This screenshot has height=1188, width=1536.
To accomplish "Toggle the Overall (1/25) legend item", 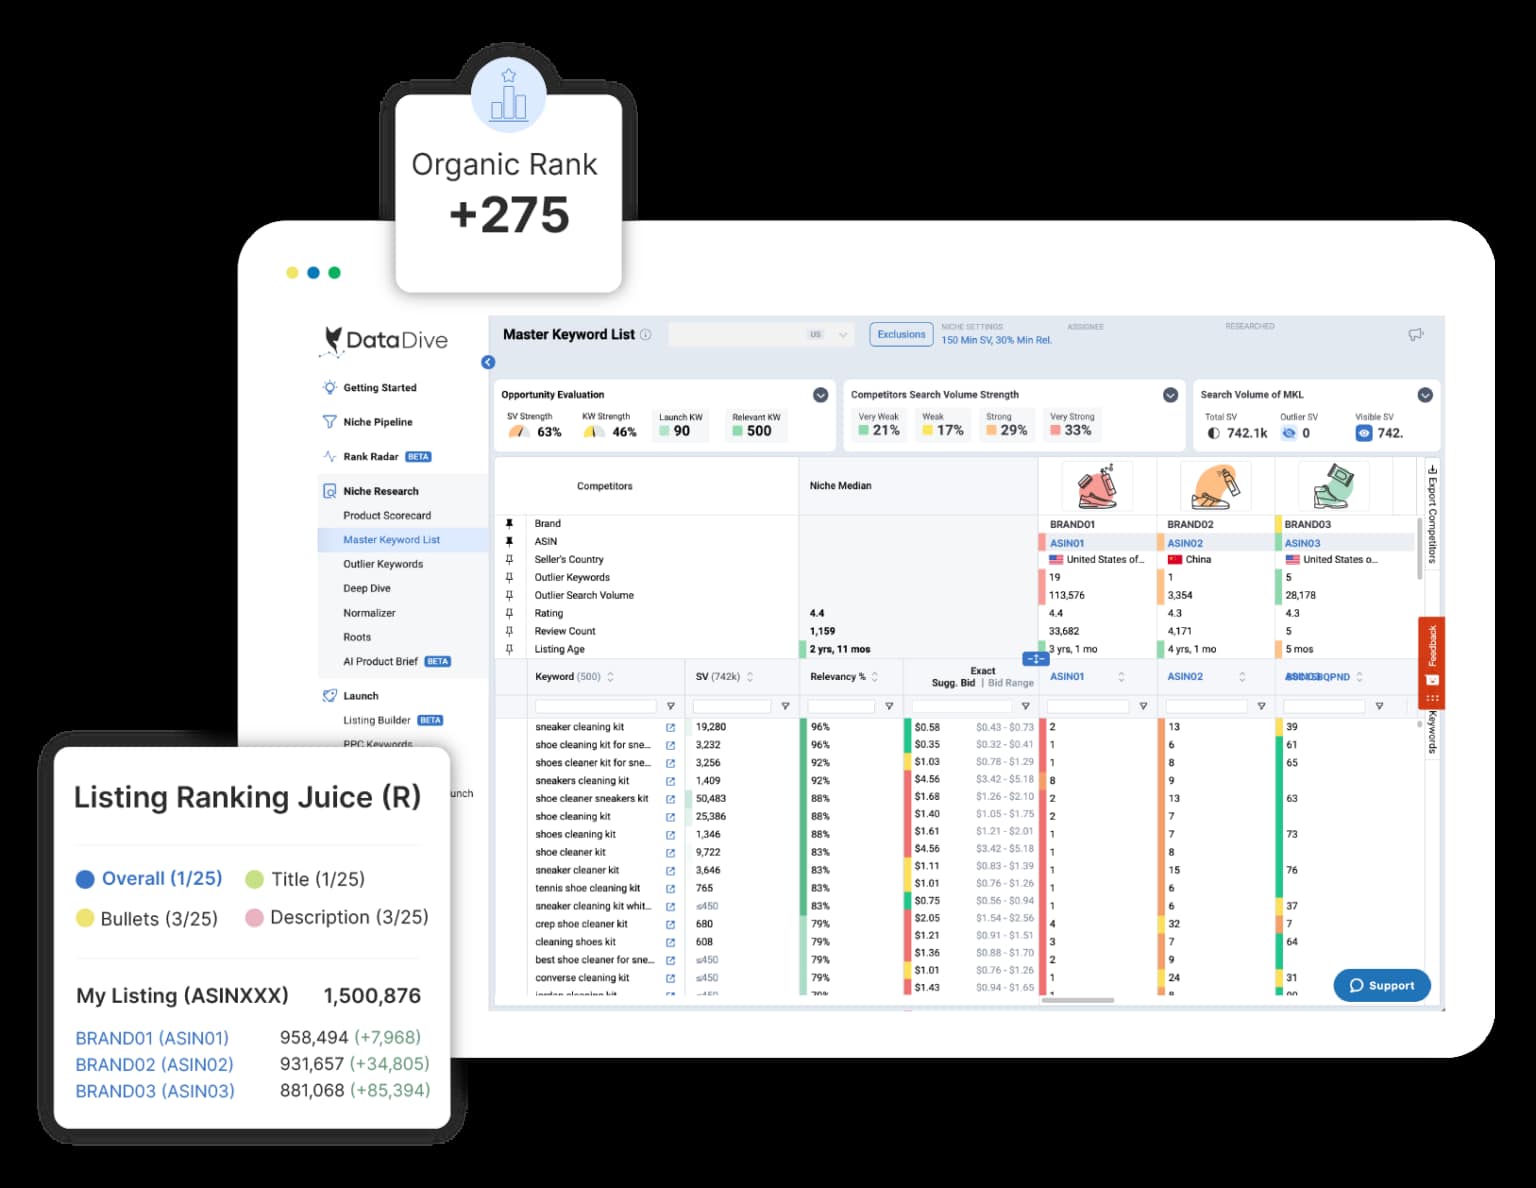I will coord(149,879).
